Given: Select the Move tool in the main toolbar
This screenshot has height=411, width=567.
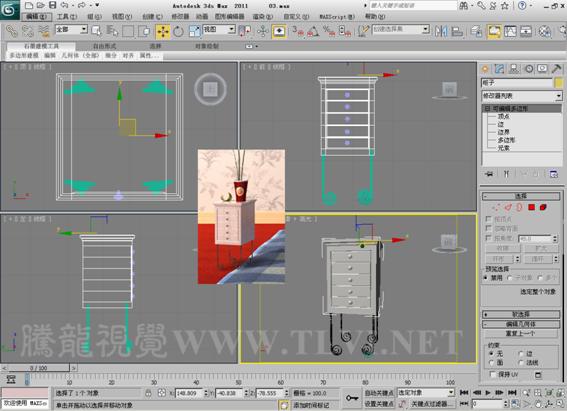Looking at the screenshot, I should [163, 31].
